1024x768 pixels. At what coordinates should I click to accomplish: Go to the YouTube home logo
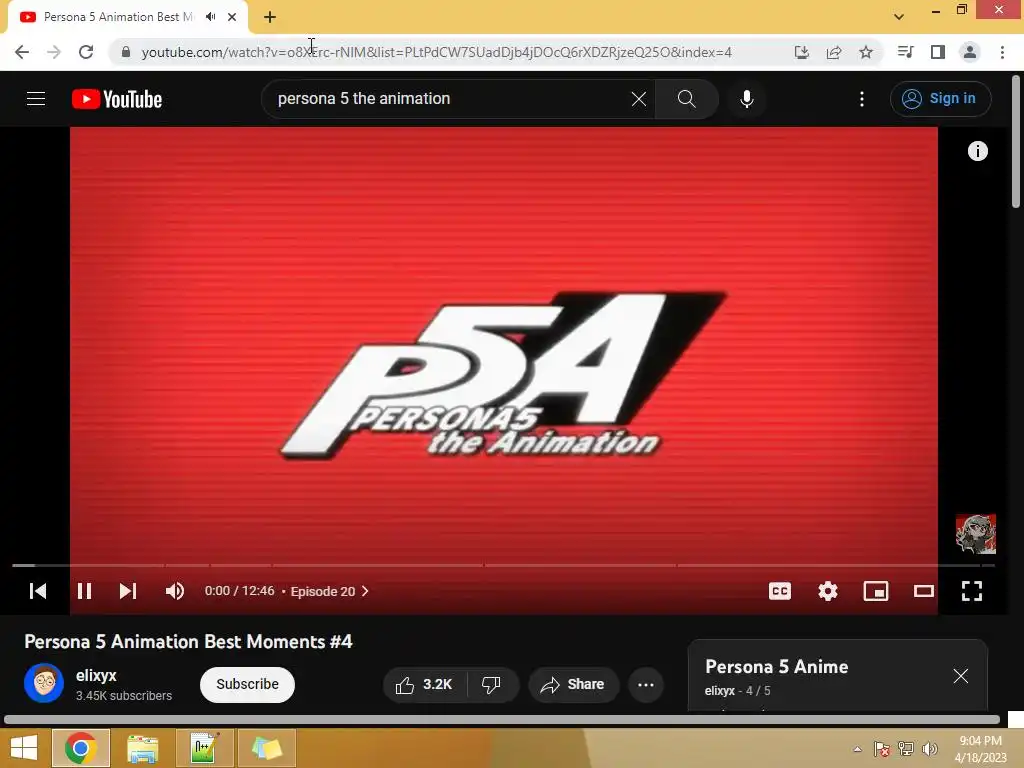117,99
